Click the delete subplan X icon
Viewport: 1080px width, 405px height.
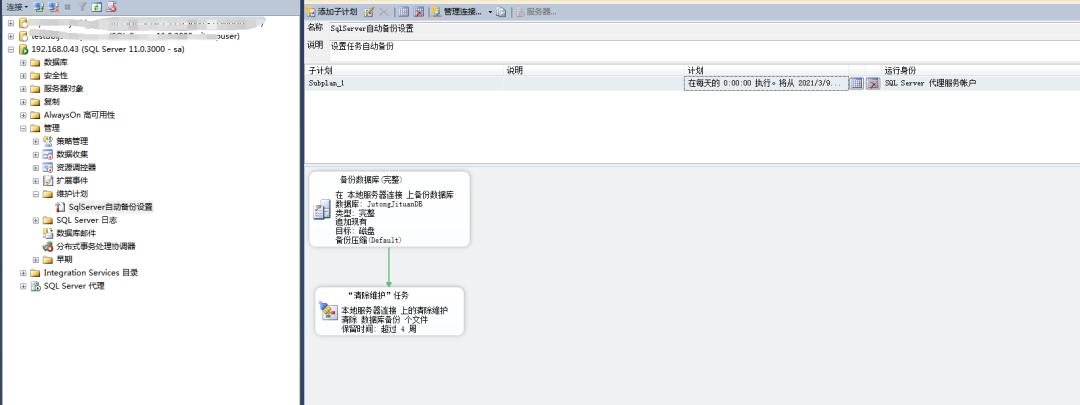pyautogui.click(x=384, y=12)
